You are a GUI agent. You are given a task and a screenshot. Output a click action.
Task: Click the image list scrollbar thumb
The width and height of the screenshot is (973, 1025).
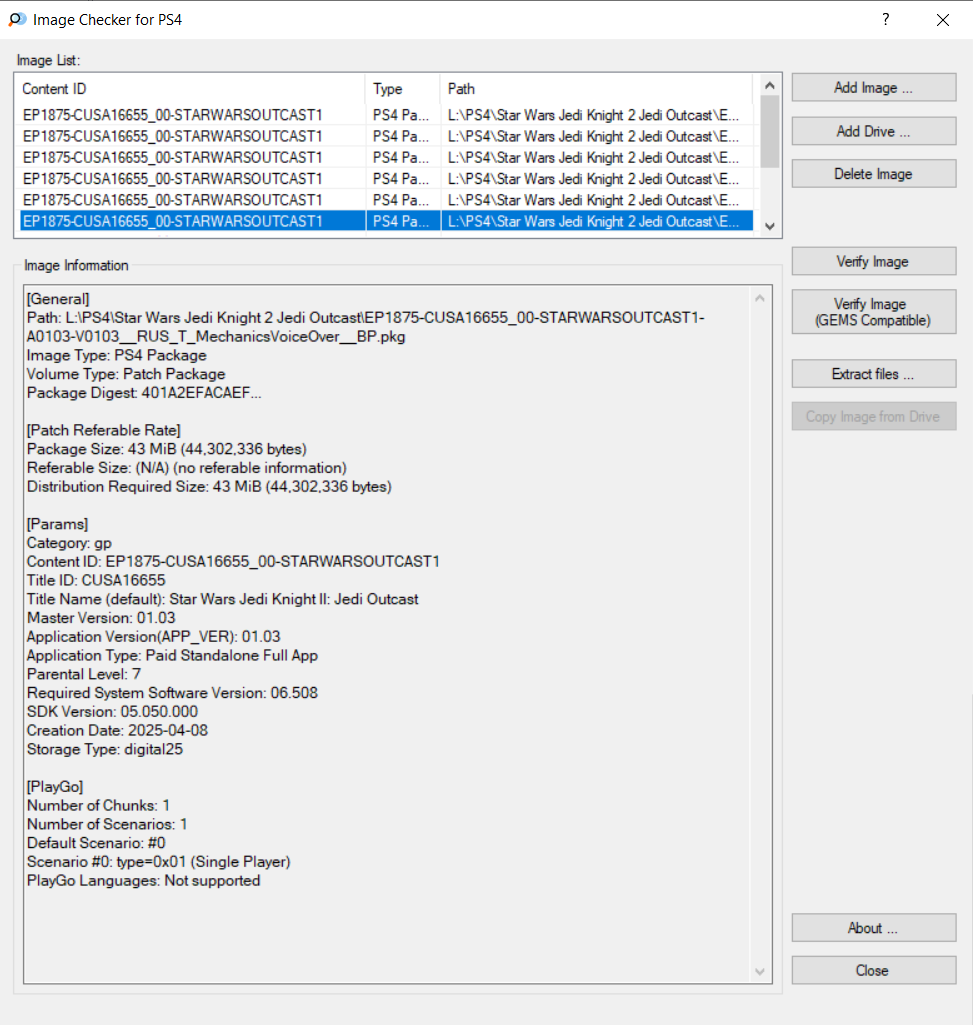tap(769, 130)
